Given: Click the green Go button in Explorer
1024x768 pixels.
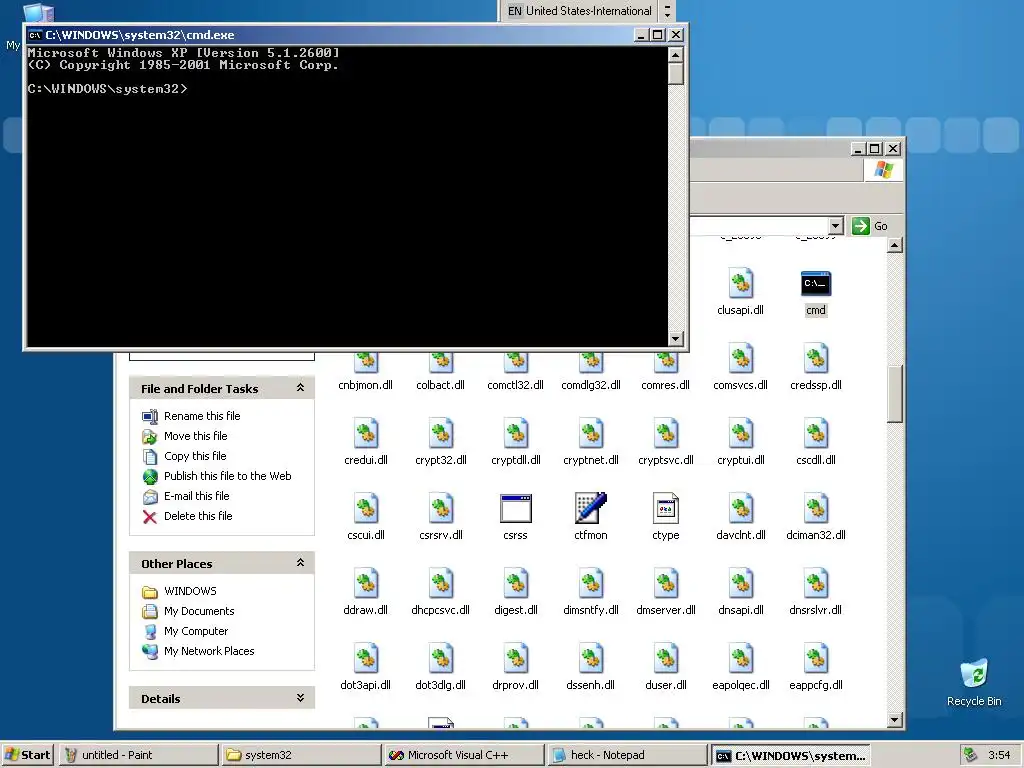Looking at the screenshot, I should pos(870,226).
